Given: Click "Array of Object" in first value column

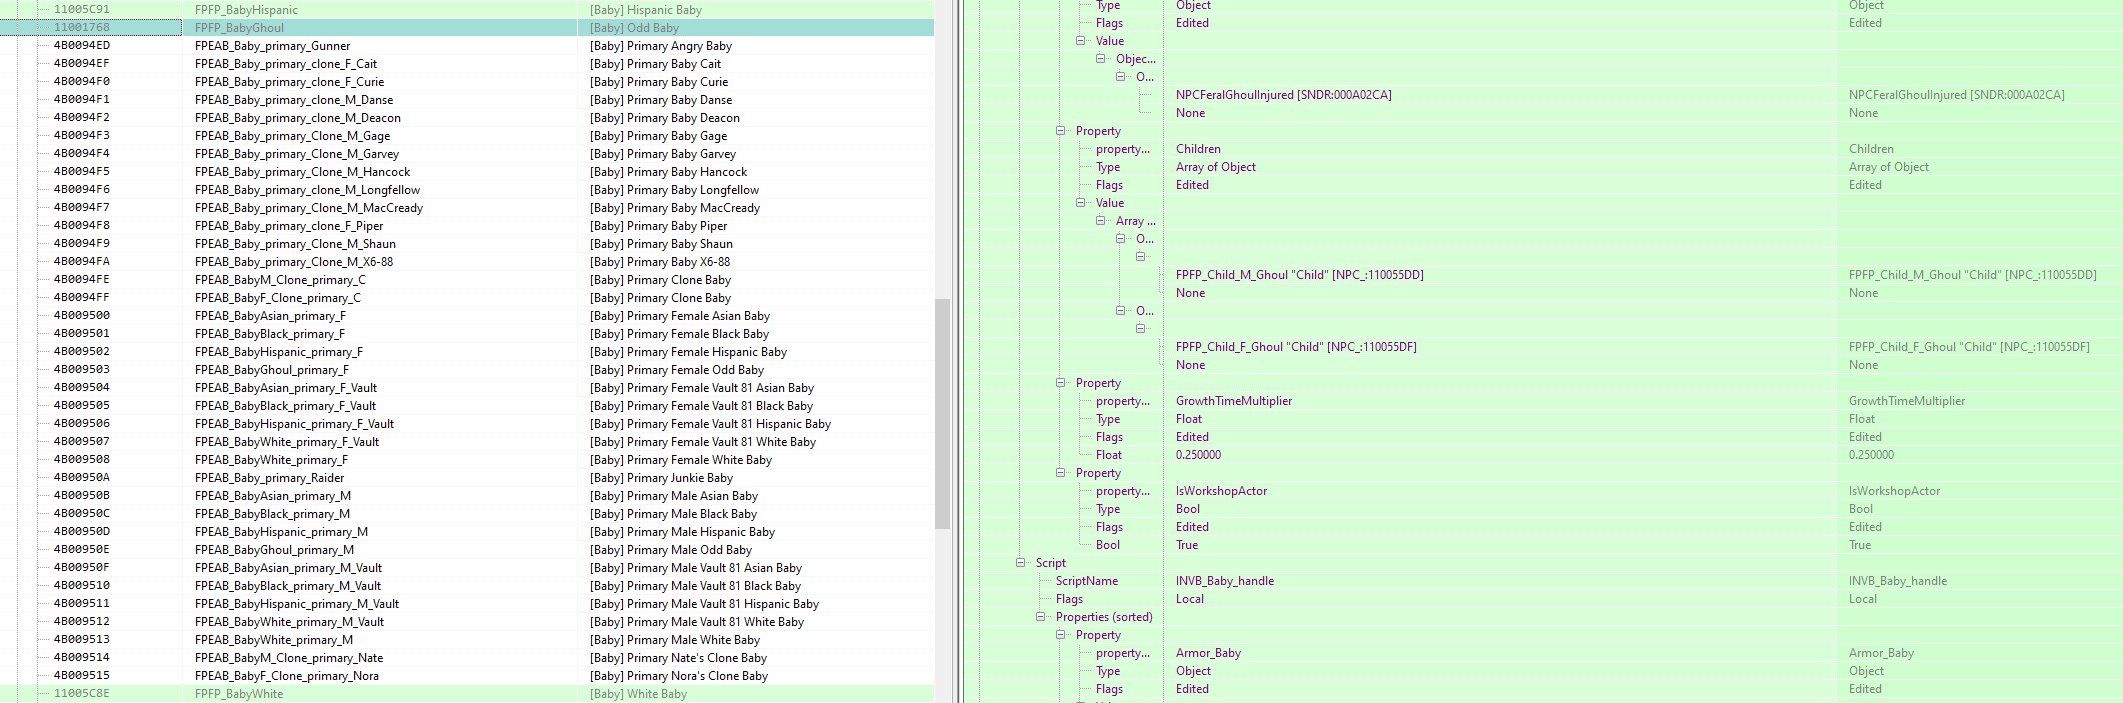Looking at the screenshot, I should pyautogui.click(x=1216, y=167).
